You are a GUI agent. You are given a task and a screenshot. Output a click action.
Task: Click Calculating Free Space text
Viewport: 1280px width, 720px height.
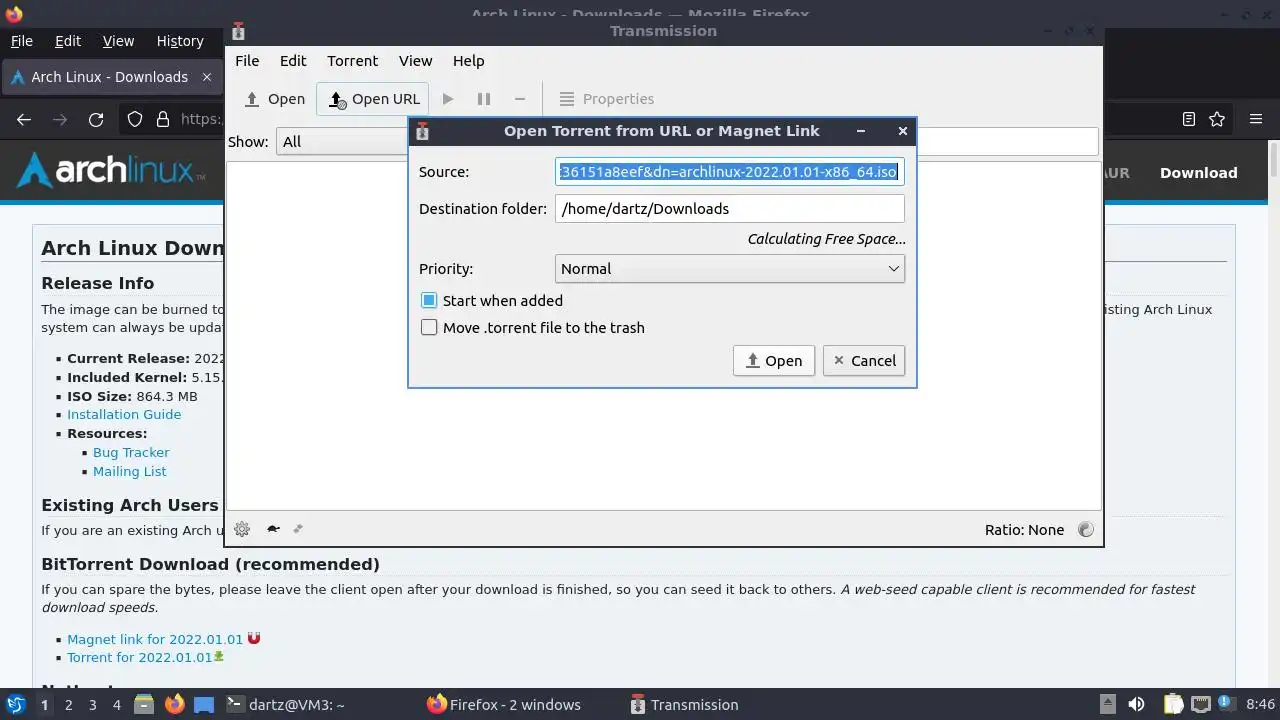[826, 239]
